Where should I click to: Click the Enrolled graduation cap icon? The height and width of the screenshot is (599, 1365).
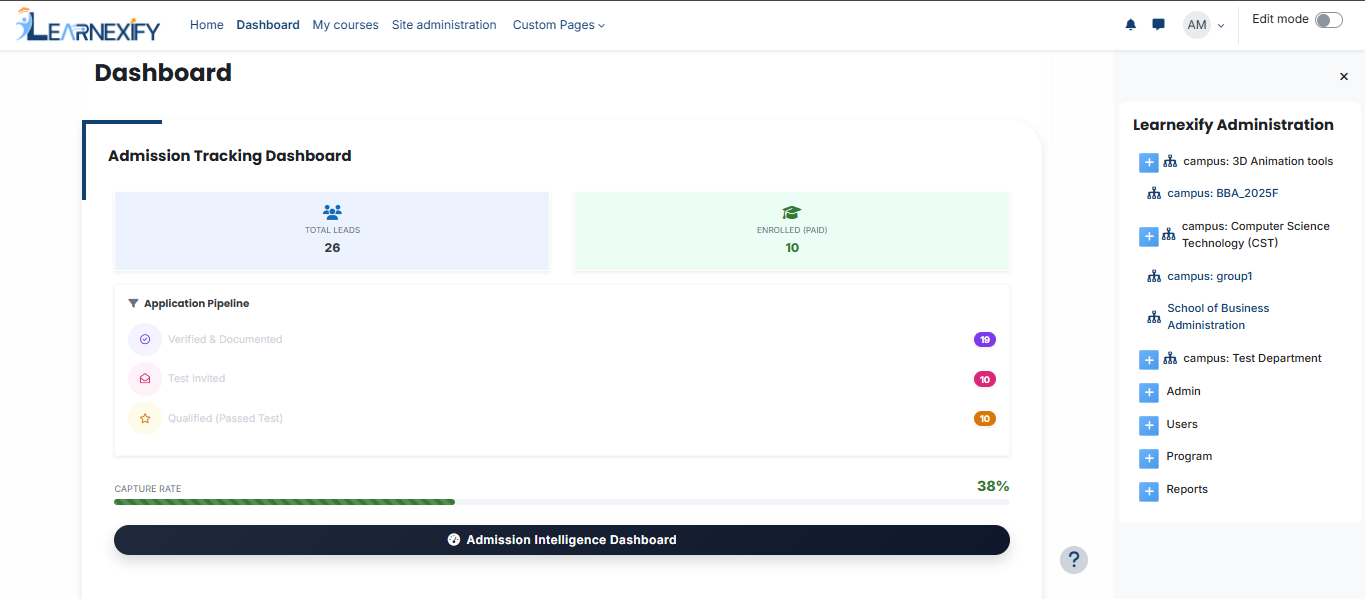pyautogui.click(x=792, y=212)
